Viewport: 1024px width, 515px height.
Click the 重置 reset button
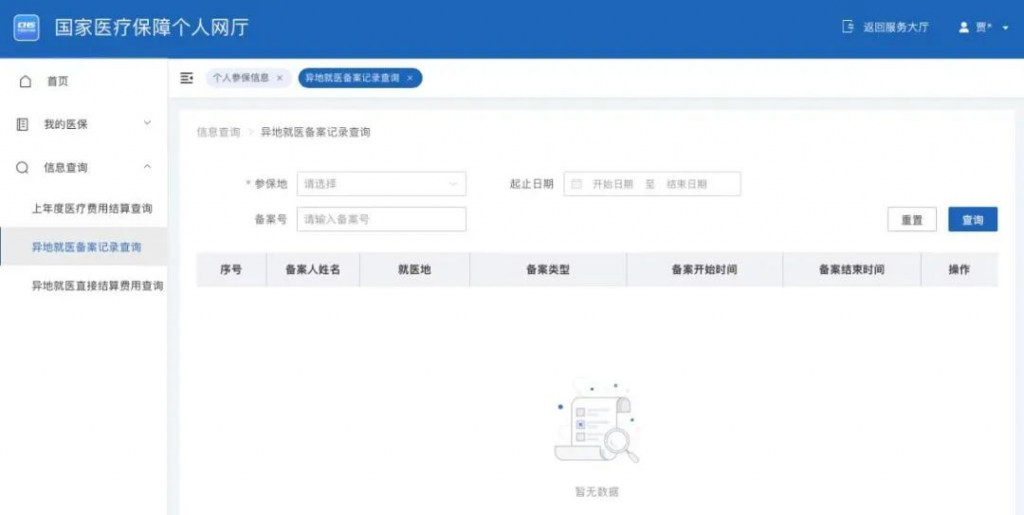coord(912,219)
